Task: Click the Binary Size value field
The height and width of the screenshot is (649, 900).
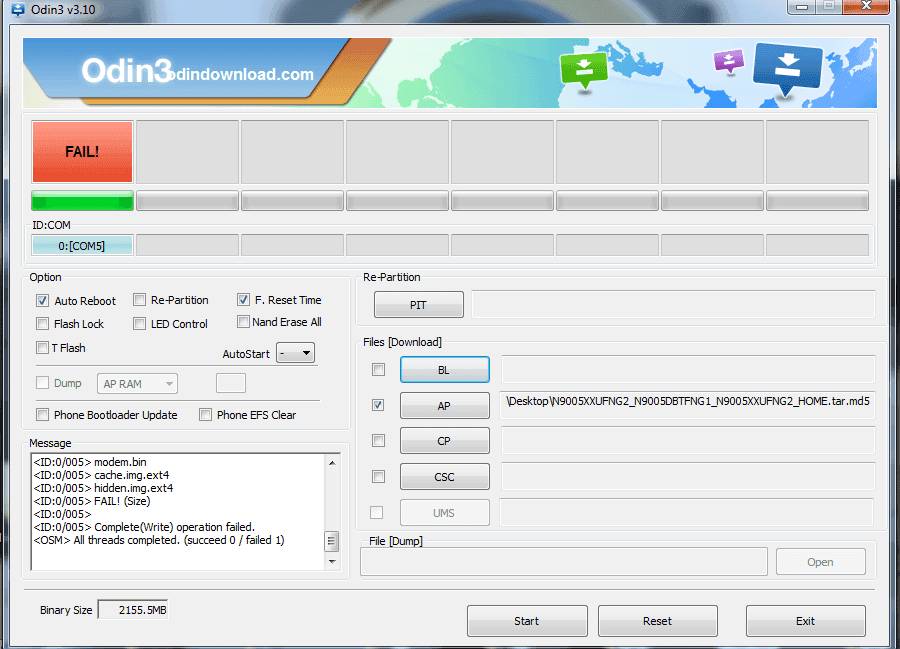Action: coord(133,610)
